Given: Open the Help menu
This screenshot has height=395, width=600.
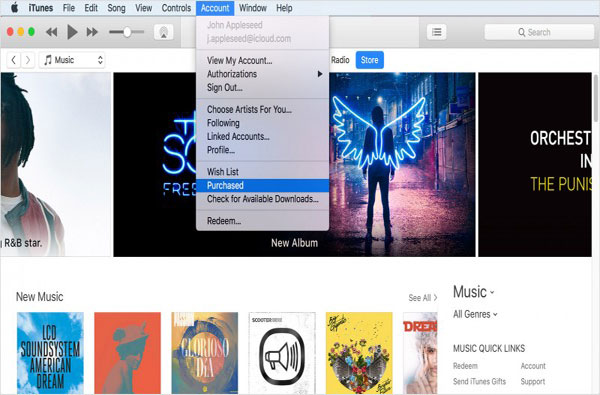Looking at the screenshot, I should (284, 8).
